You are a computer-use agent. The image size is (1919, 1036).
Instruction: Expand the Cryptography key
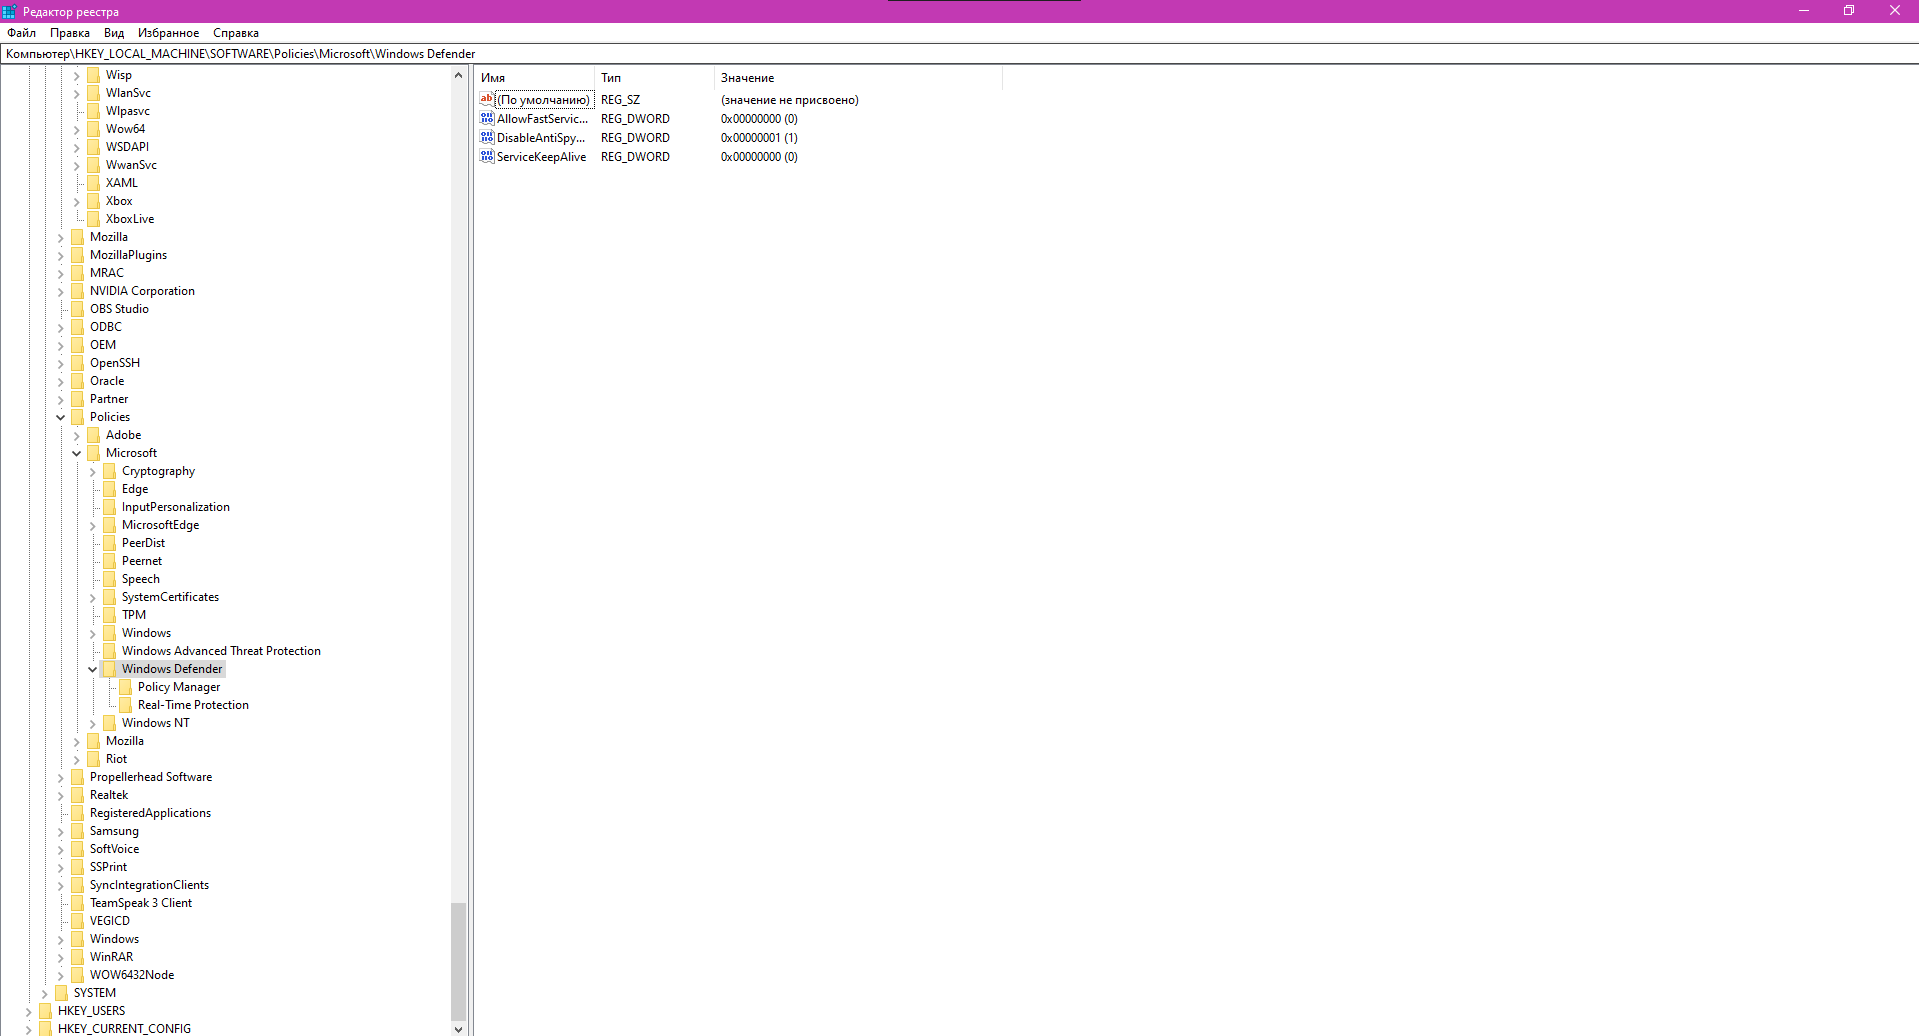click(93, 472)
